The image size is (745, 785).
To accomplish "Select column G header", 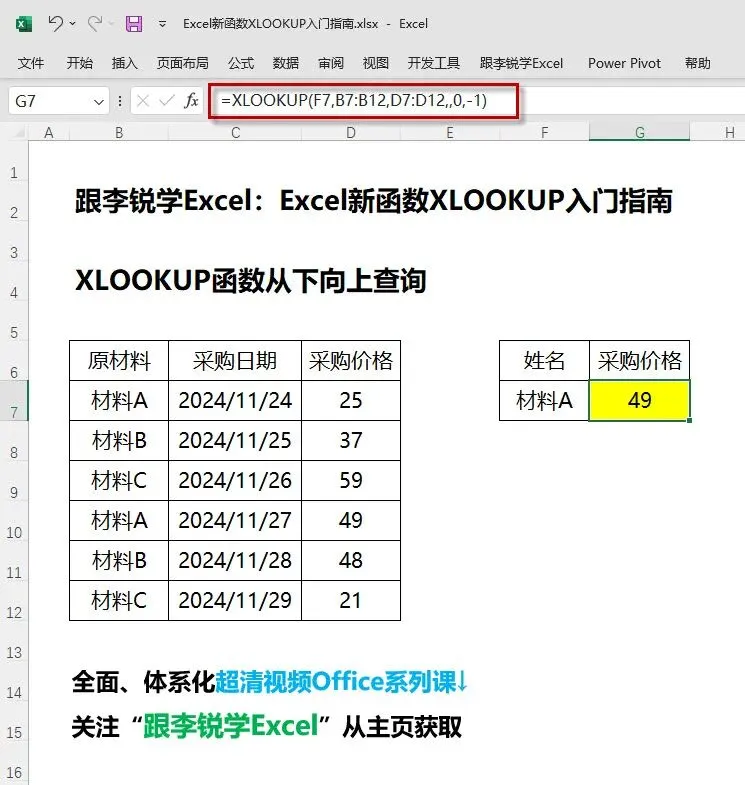I will [639, 133].
